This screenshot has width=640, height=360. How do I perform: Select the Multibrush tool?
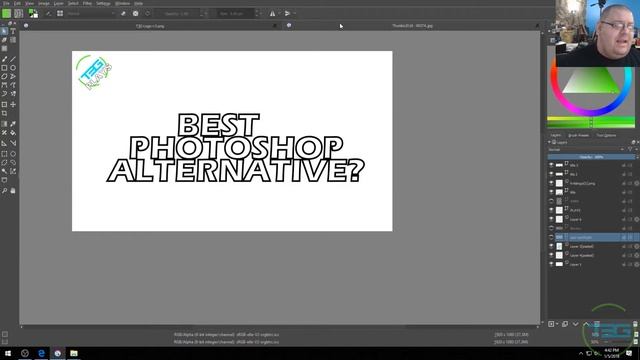(x=13, y=93)
